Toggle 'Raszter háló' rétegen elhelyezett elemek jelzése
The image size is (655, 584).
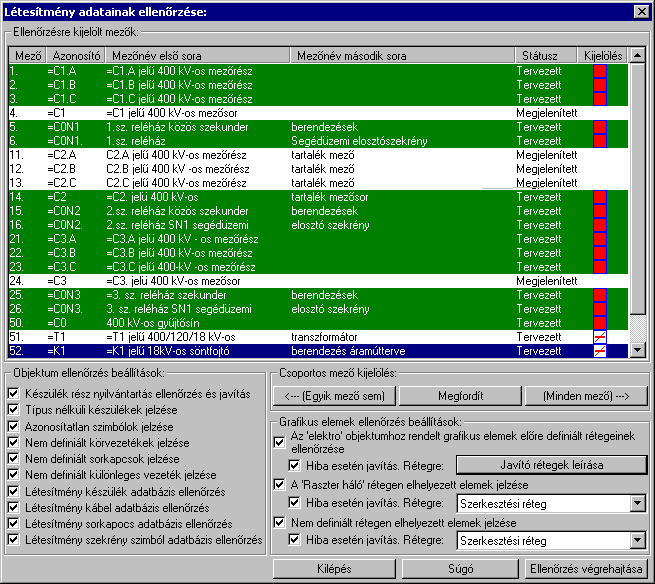tap(279, 485)
